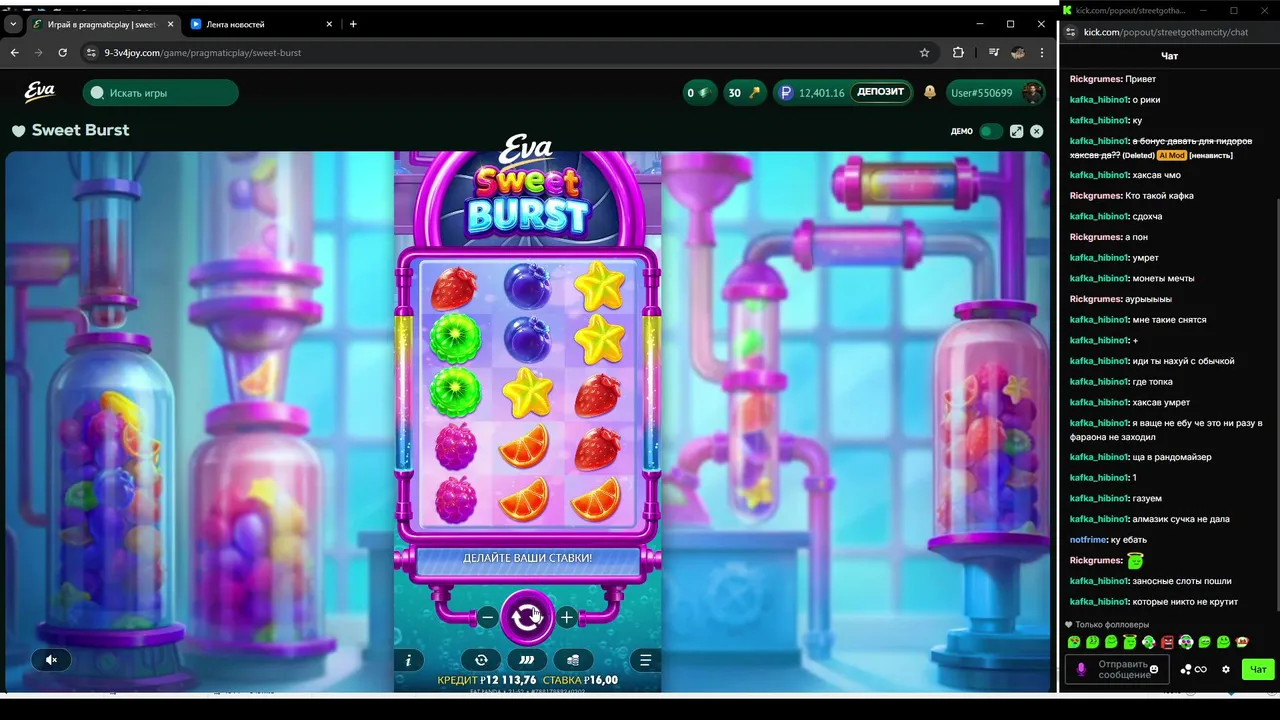Open the emoji picker in chat input

tap(1154, 669)
